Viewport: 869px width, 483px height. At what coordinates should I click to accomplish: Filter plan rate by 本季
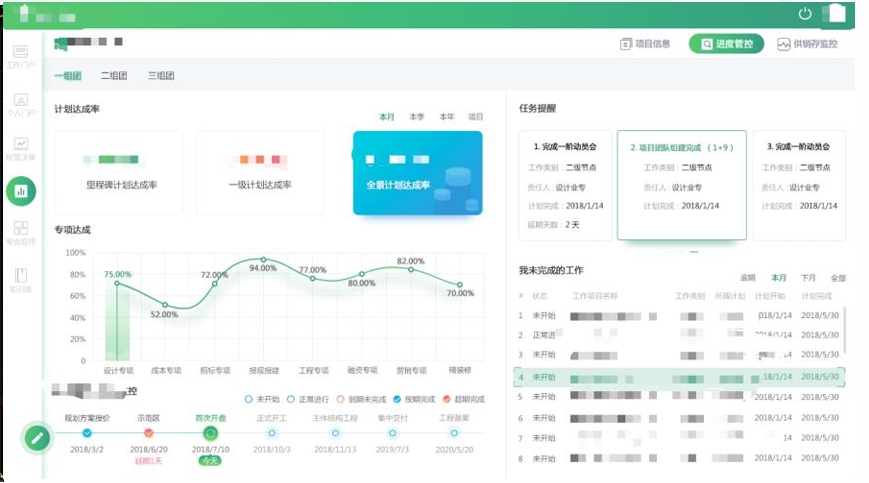point(416,117)
